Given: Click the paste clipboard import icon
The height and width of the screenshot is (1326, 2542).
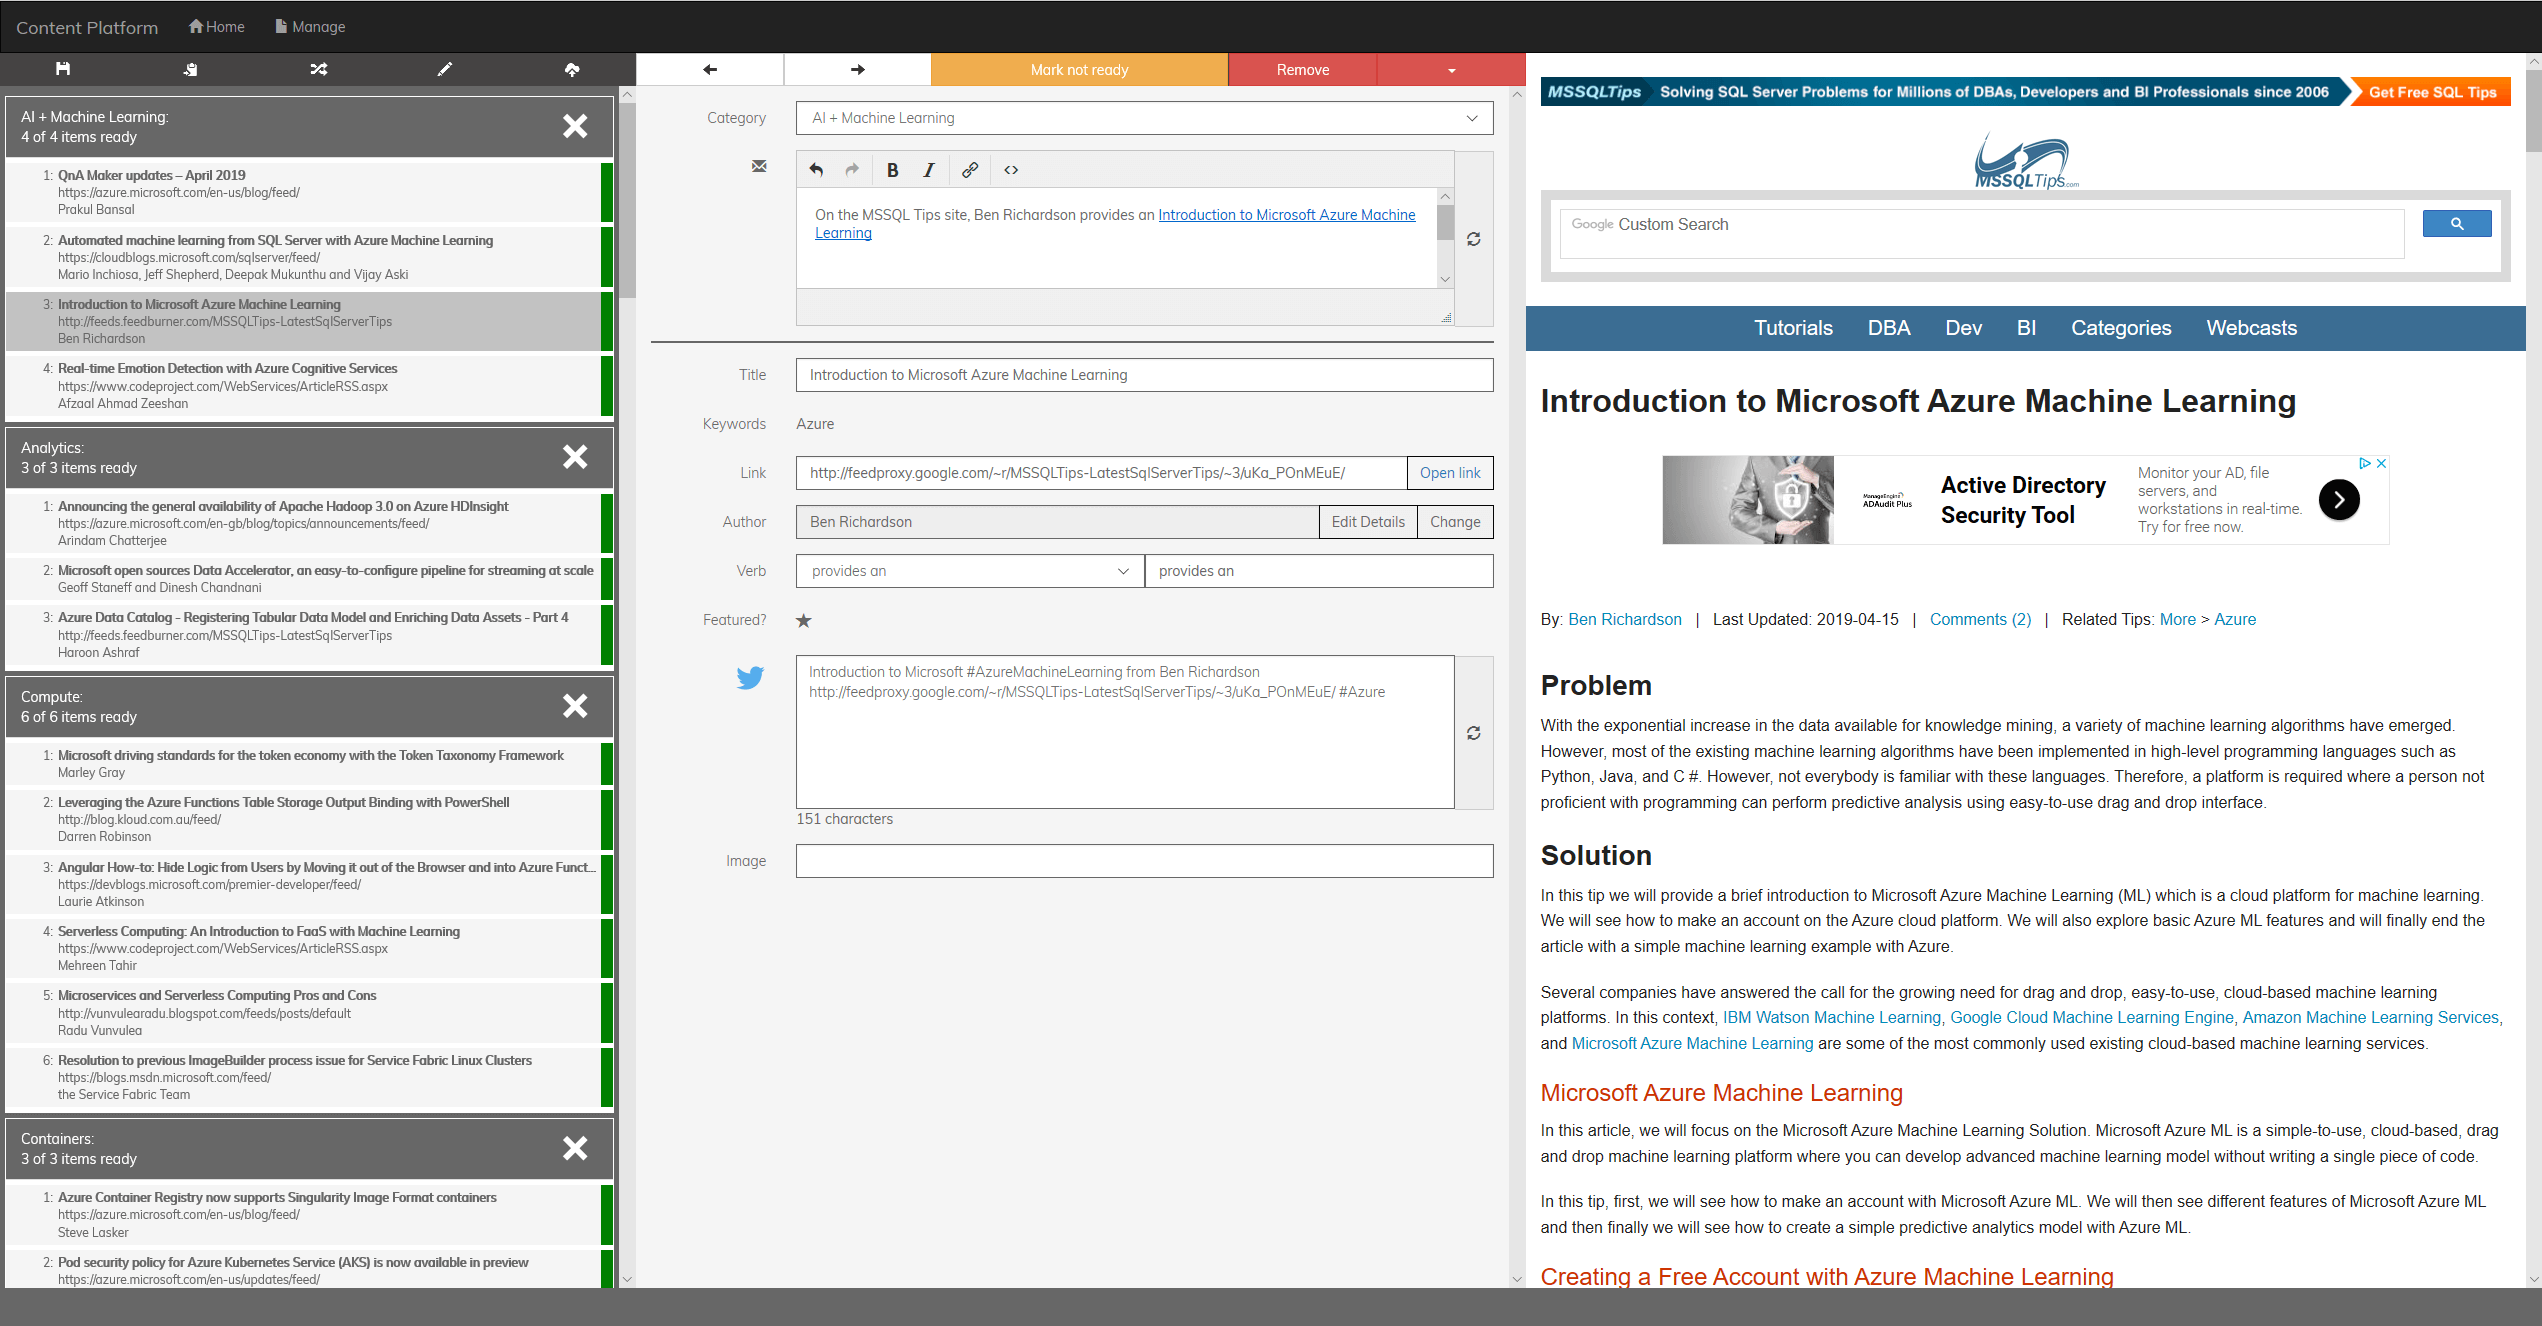Looking at the screenshot, I should 190,69.
